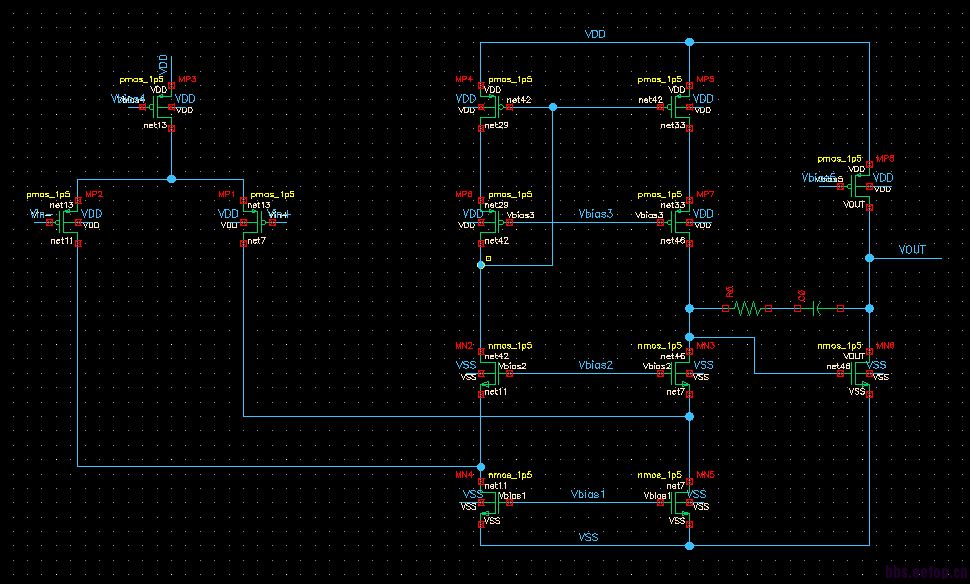Click the yellow nmos_1p5 label beside MN6

pyautogui.click(x=839, y=345)
